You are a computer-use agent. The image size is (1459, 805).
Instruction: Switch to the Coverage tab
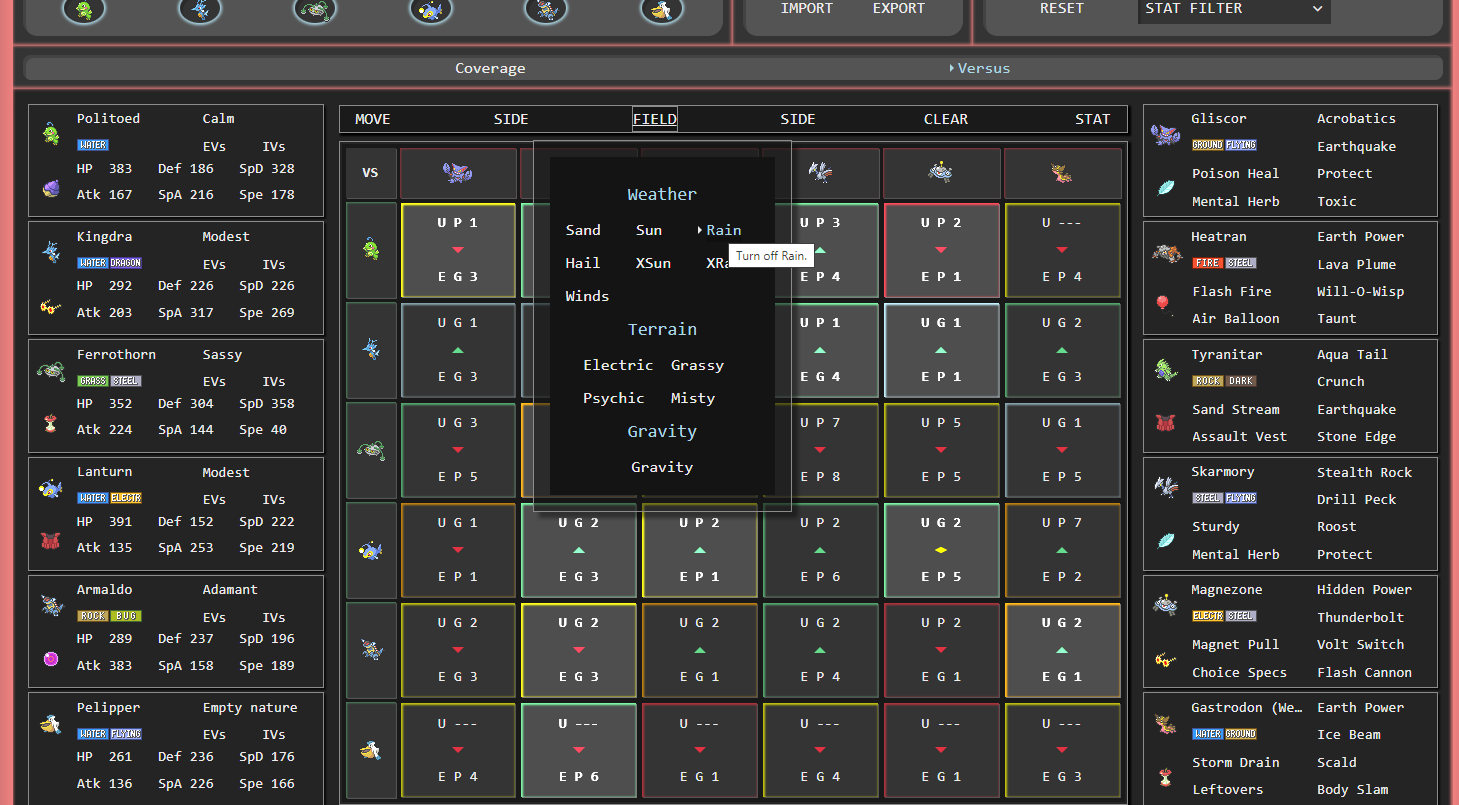[490, 68]
